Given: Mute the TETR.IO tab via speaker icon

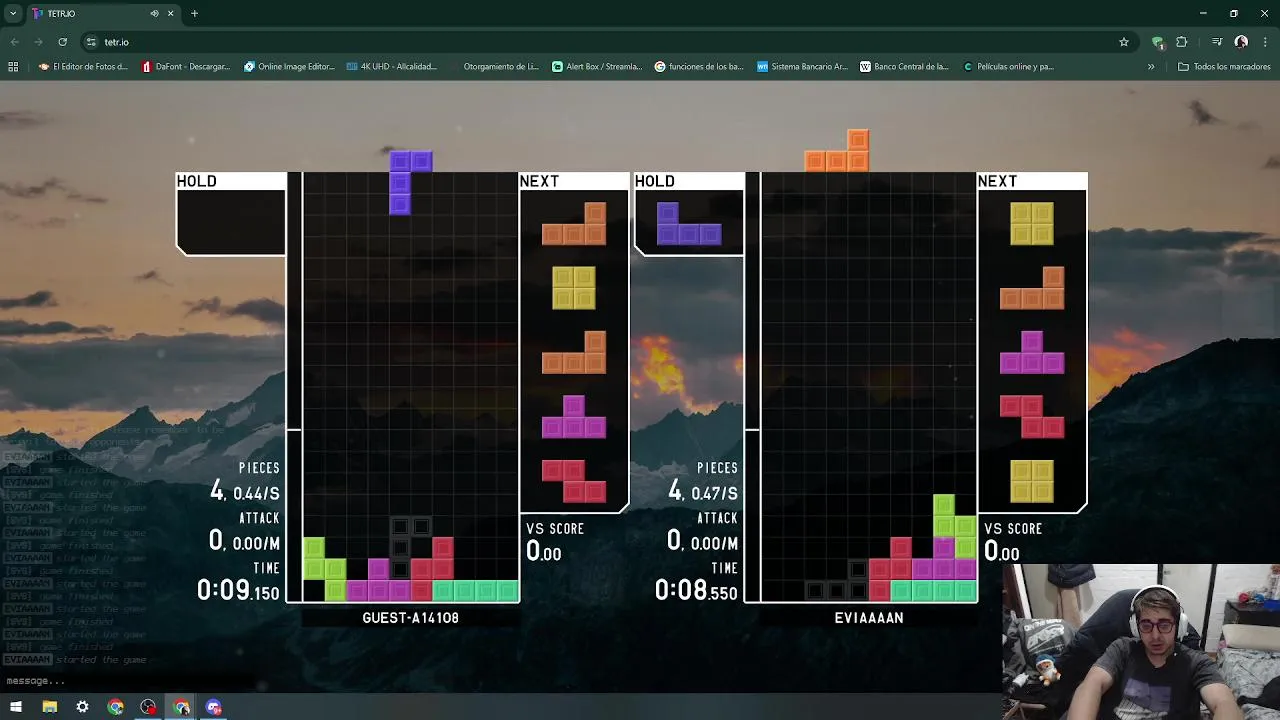Looking at the screenshot, I should coord(154,13).
